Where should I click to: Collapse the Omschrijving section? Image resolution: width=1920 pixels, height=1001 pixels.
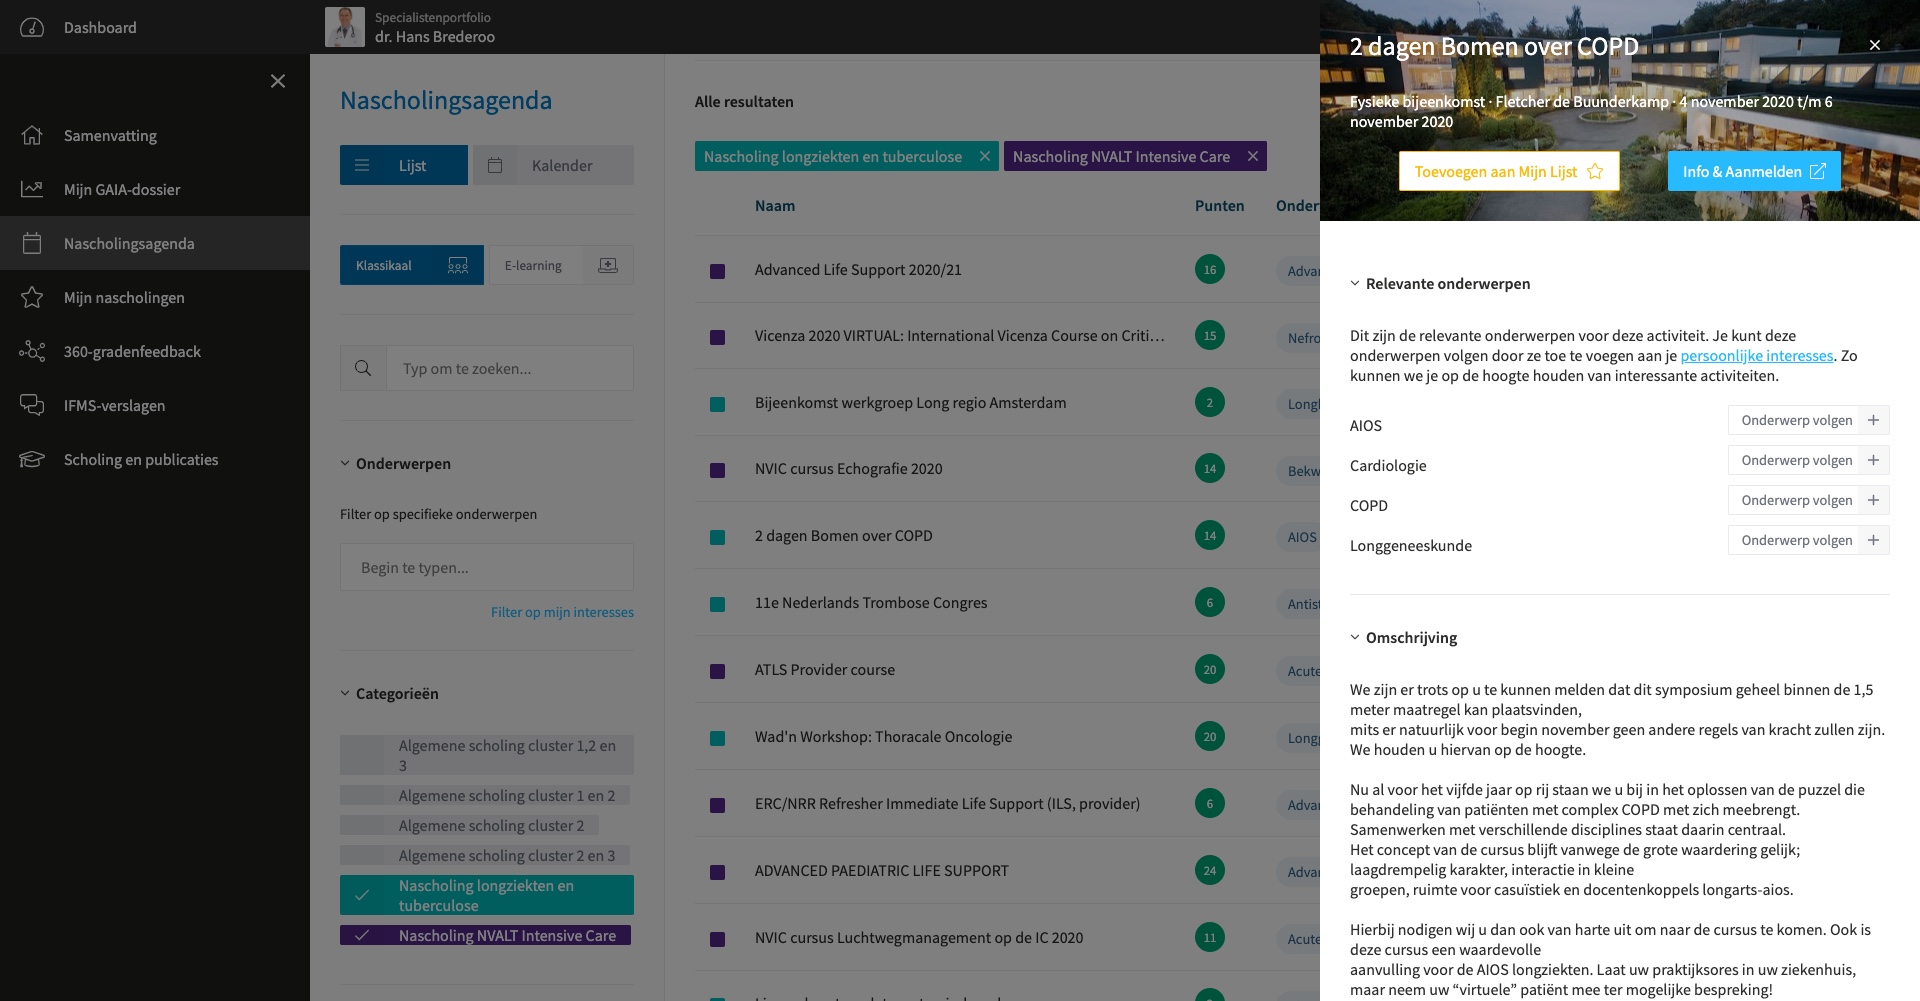tap(1403, 637)
